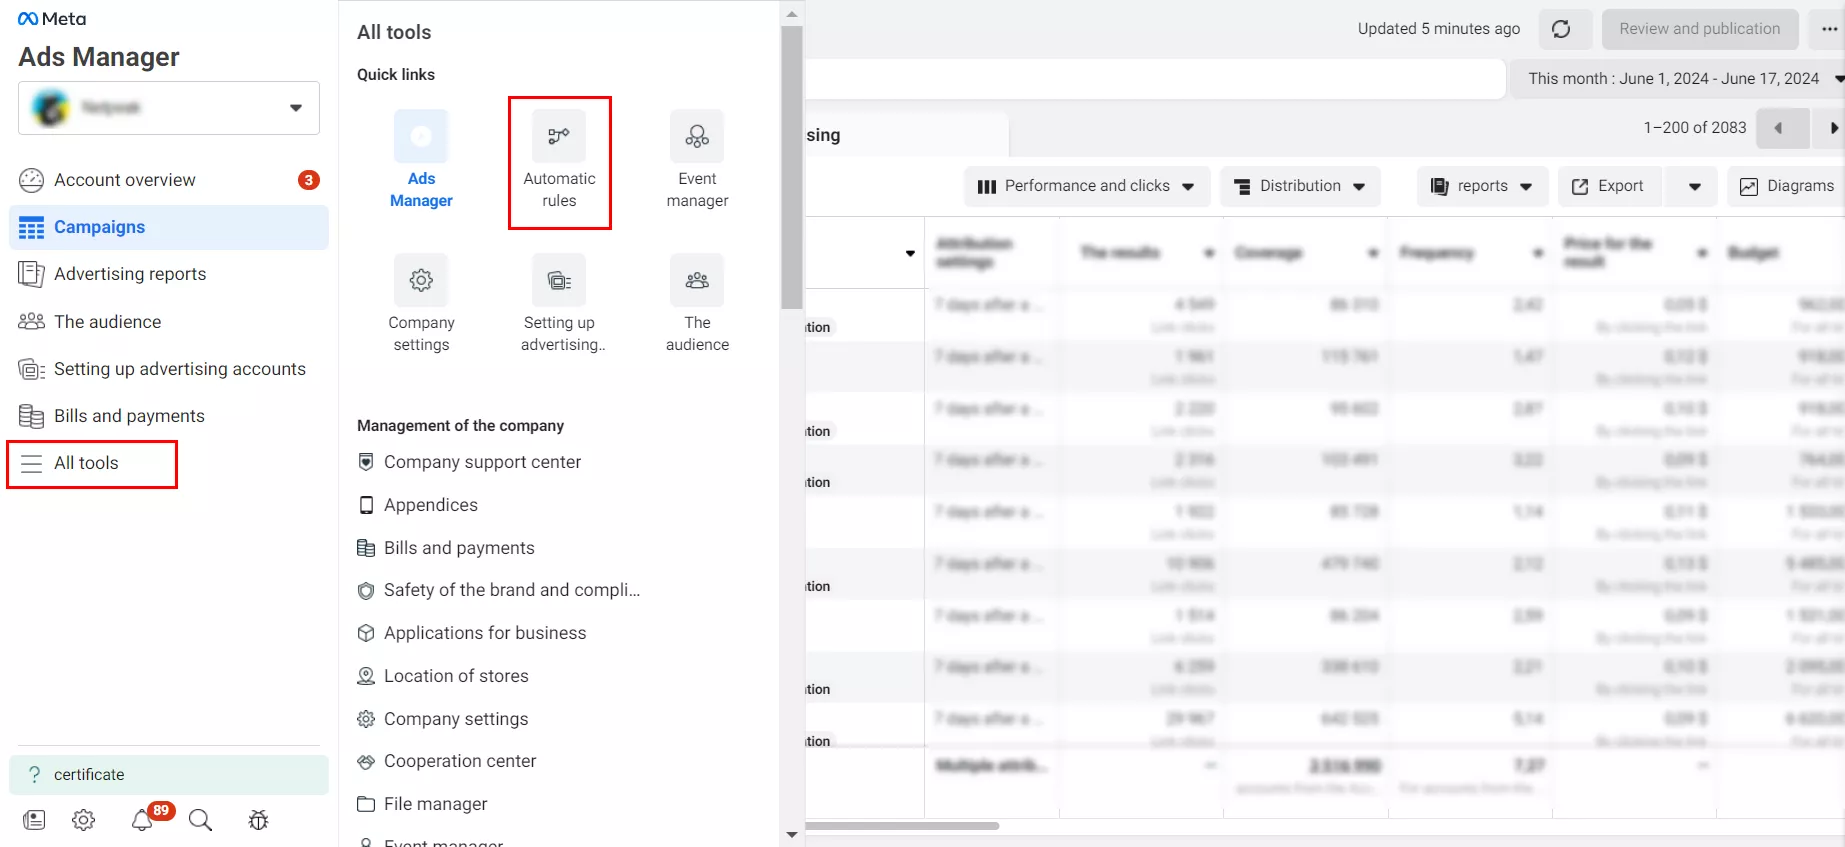
Task: Open Company support center link
Action: (482, 462)
